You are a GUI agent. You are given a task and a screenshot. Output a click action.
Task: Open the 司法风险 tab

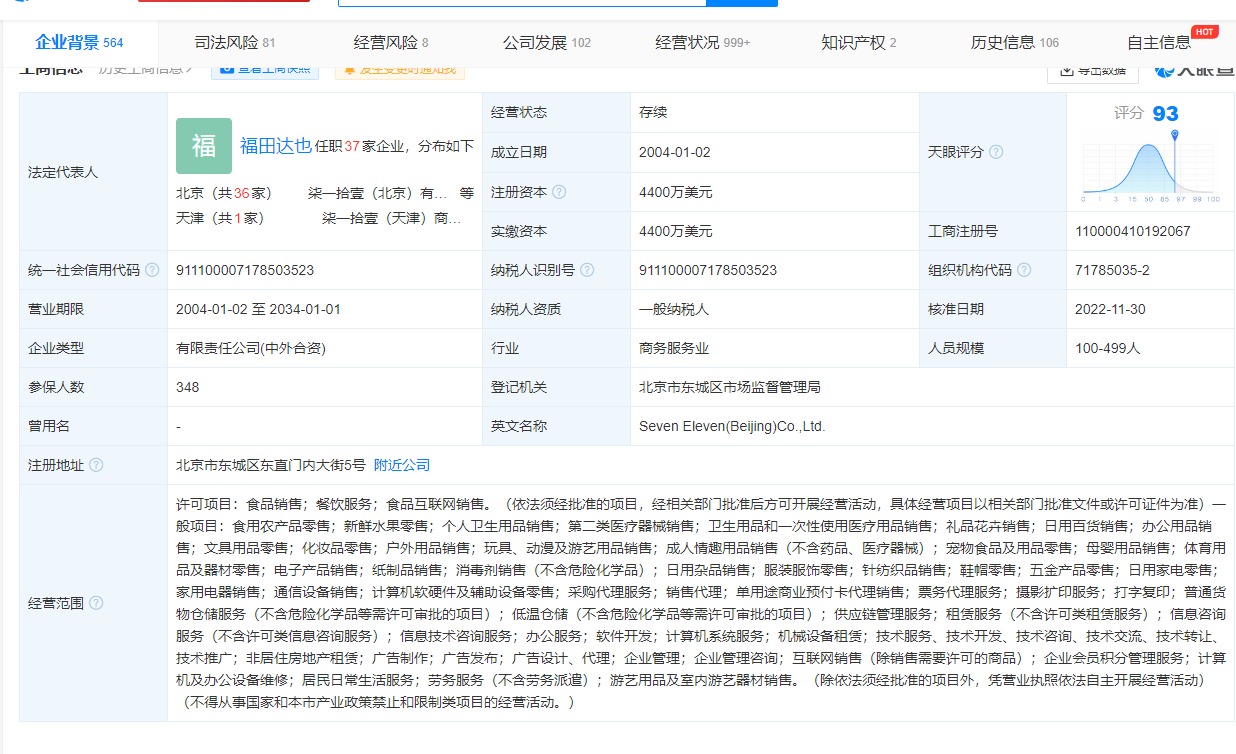point(234,43)
